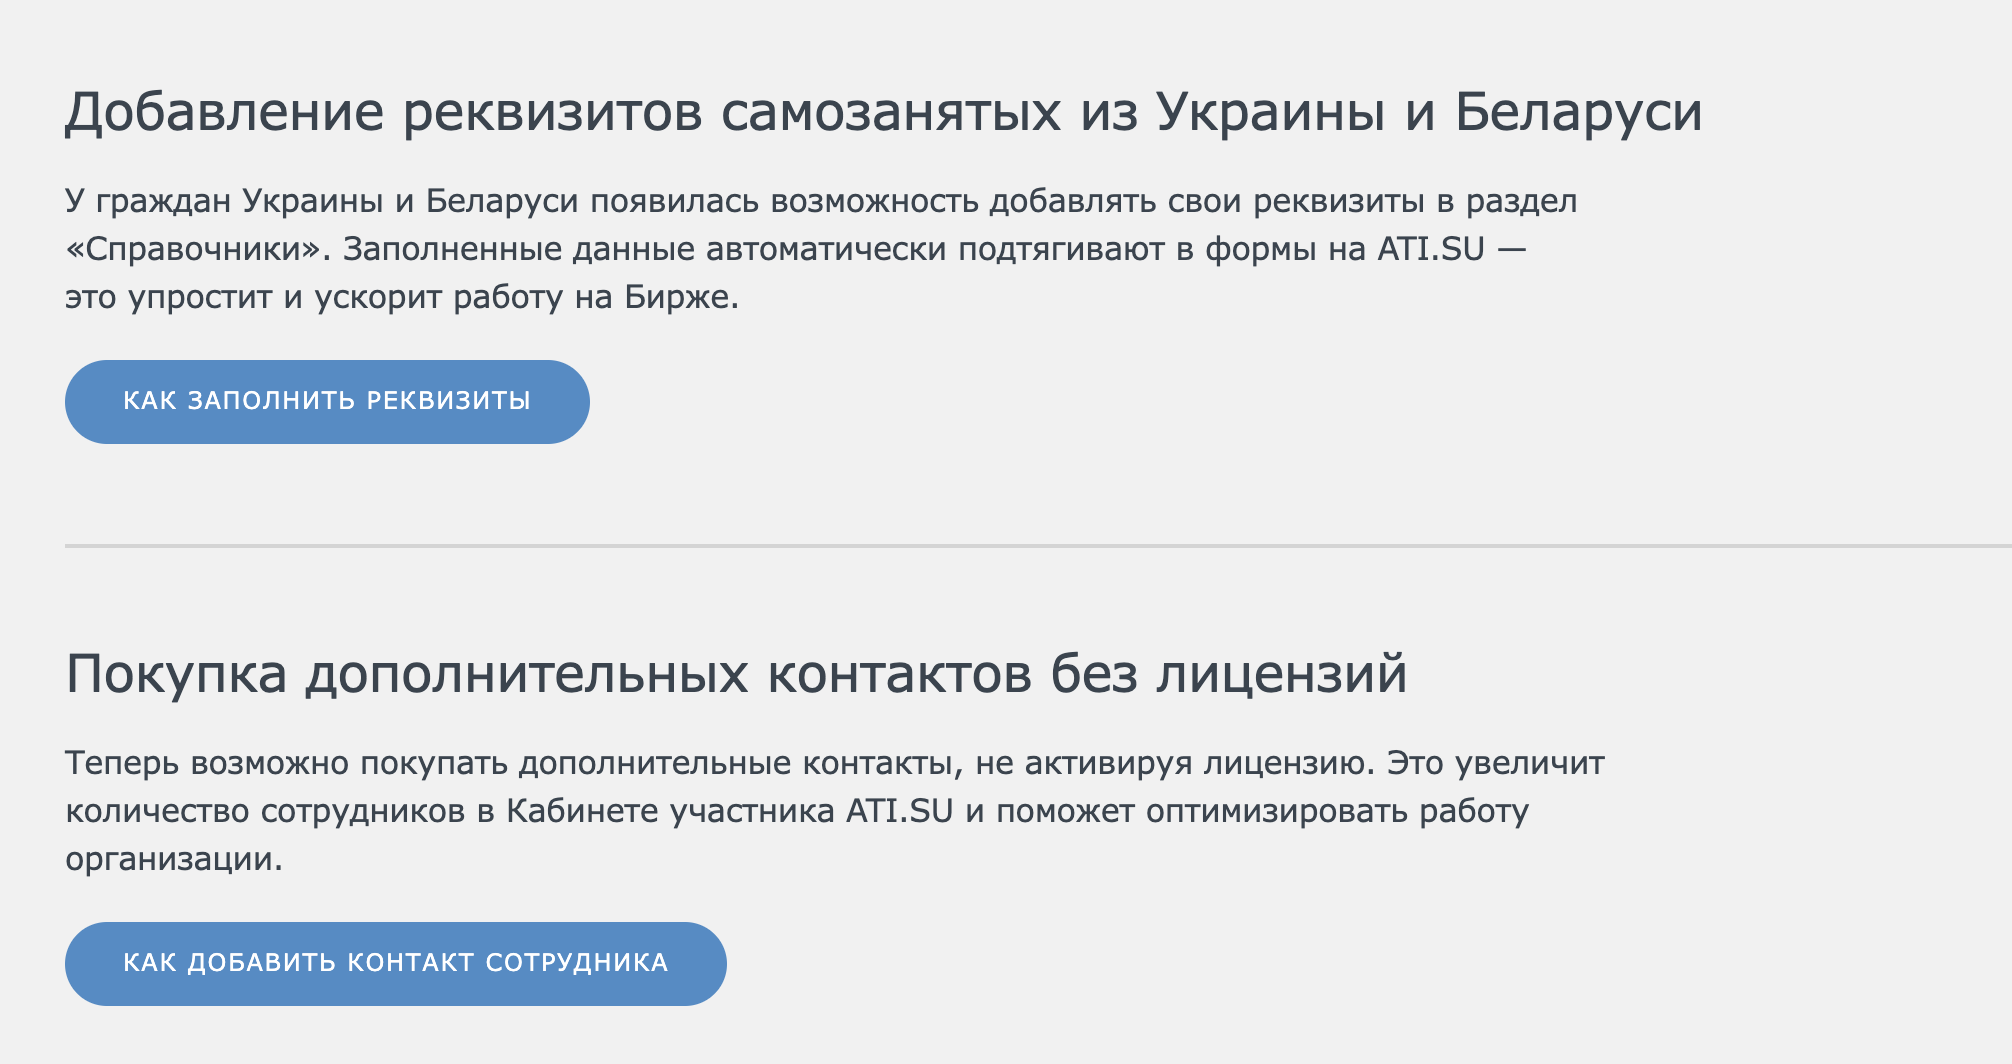This screenshot has width=2012, height=1064.
Task: Click the heading about самозанятых из Украины и Беларуси
Action: point(883,112)
